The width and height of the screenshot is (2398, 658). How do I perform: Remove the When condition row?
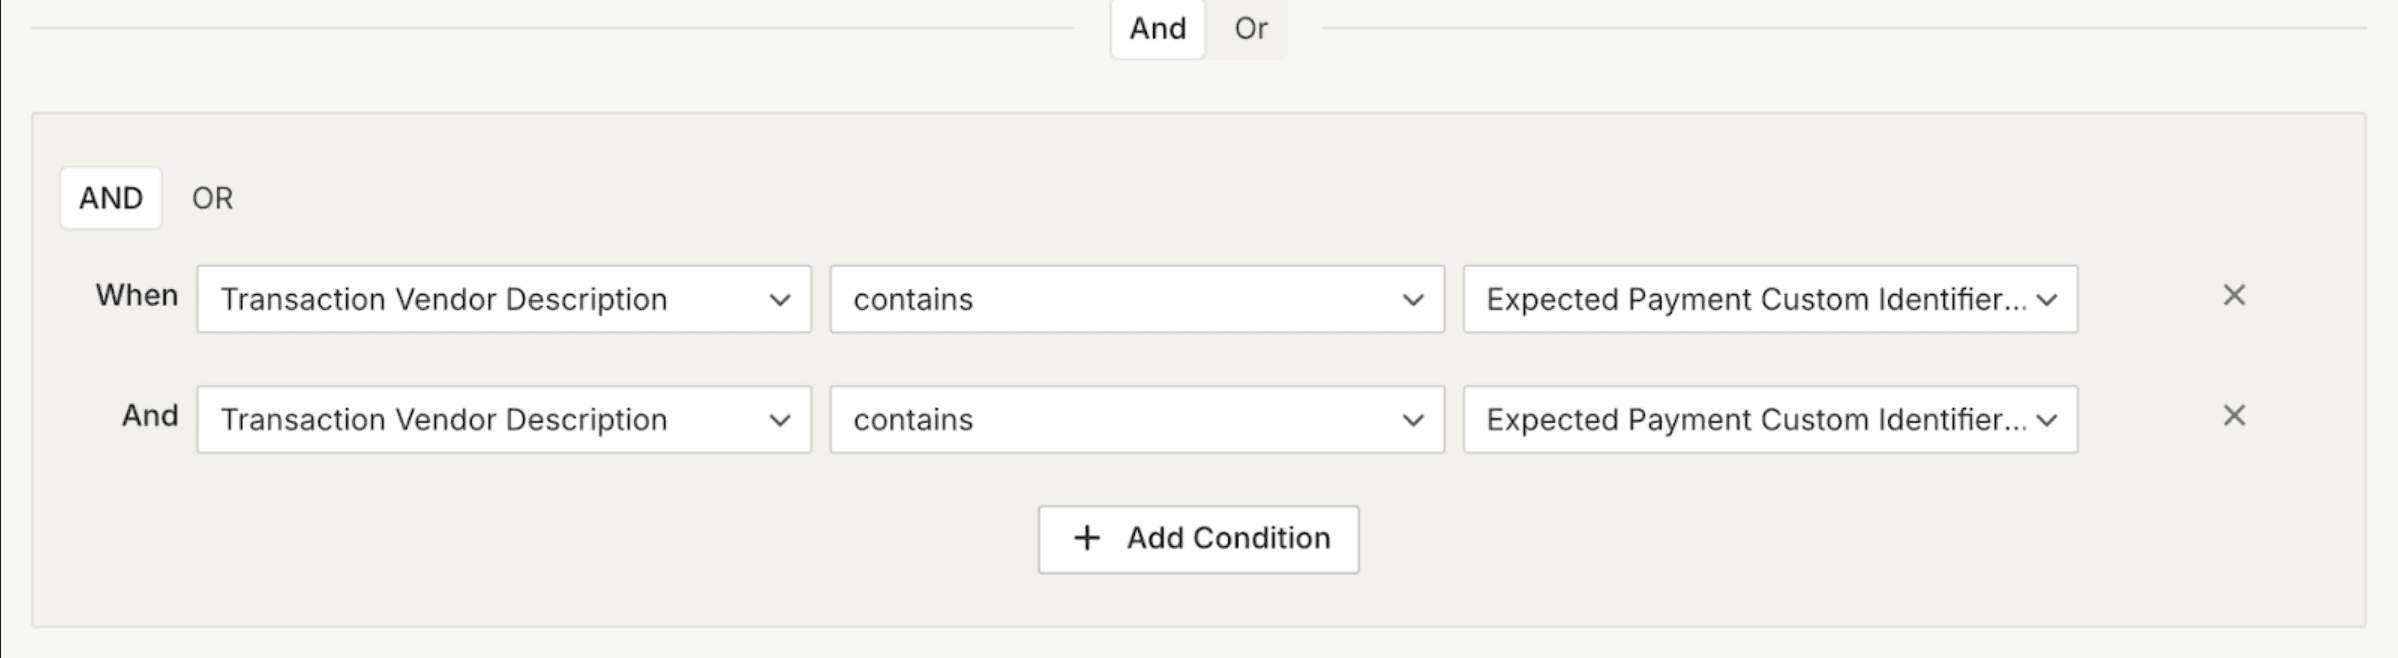coord(2234,296)
